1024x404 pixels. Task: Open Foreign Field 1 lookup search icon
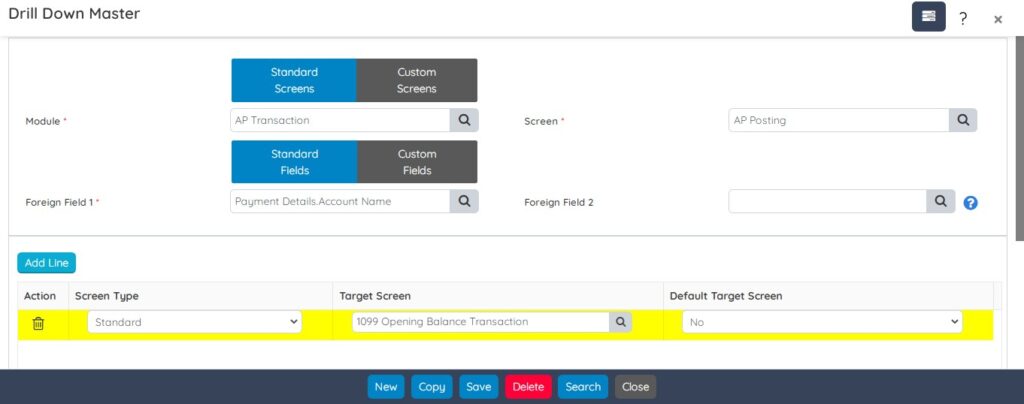[x=464, y=201]
